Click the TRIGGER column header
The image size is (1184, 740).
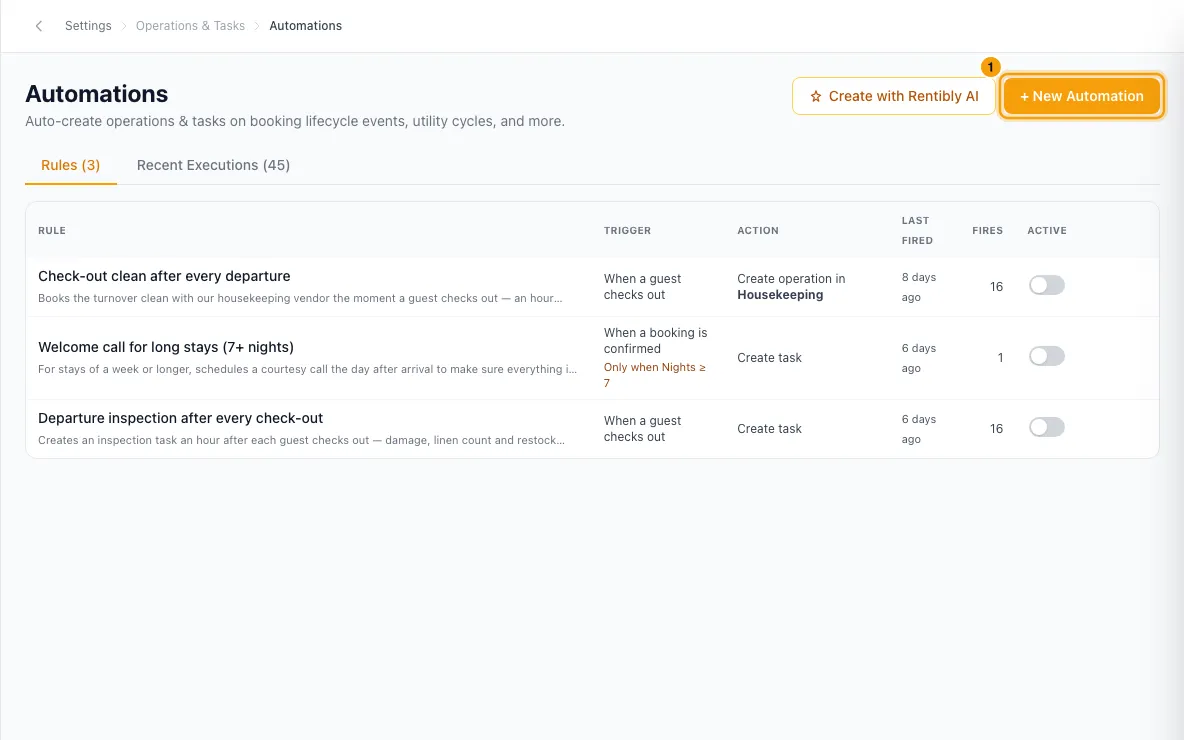pos(627,231)
